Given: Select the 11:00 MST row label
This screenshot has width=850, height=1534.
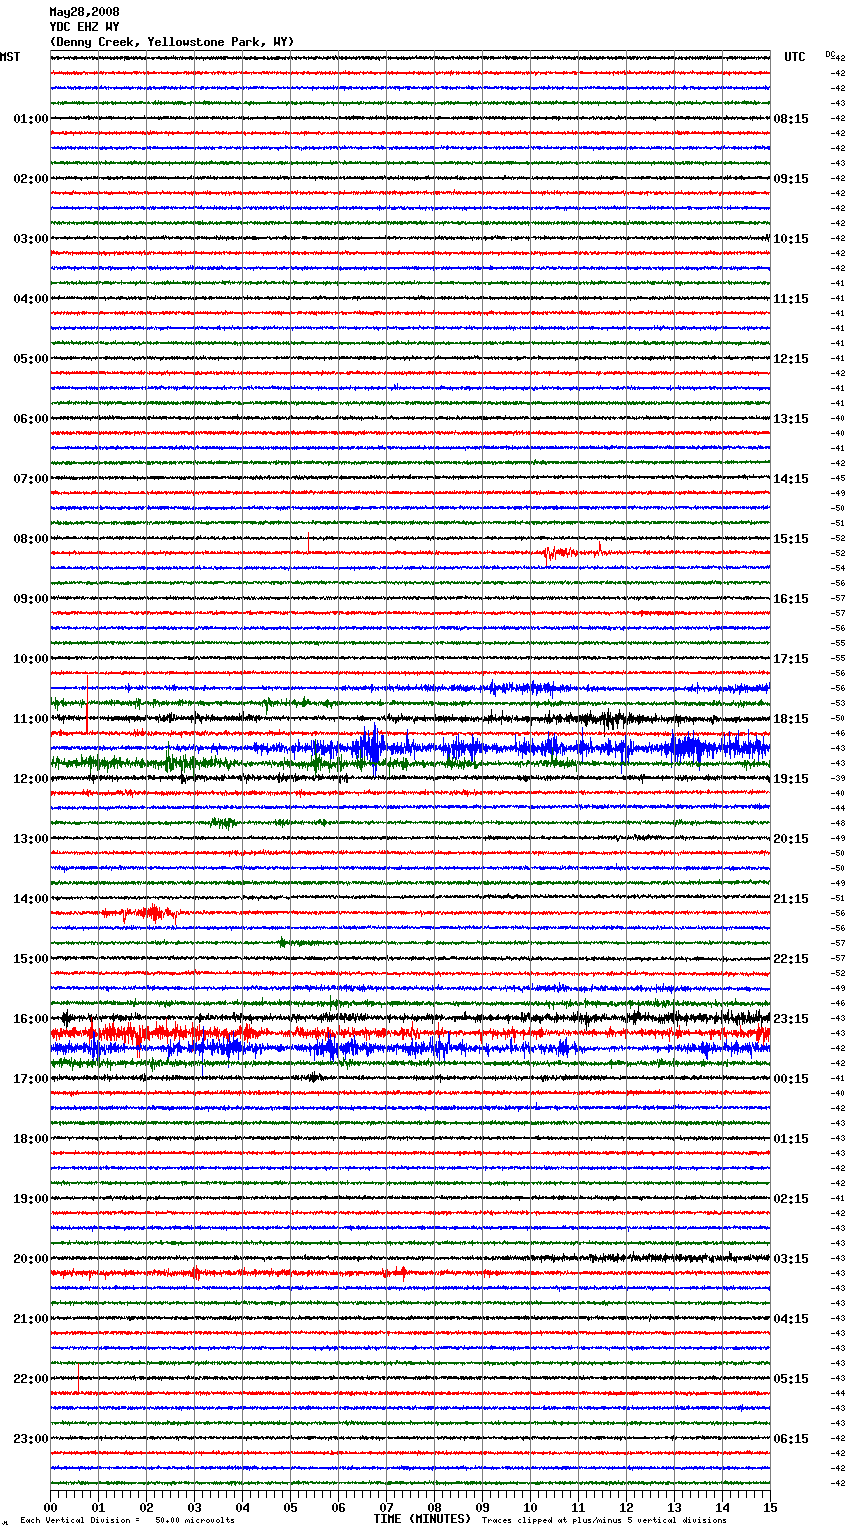Looking at the screenshot, I should point(31,719).
